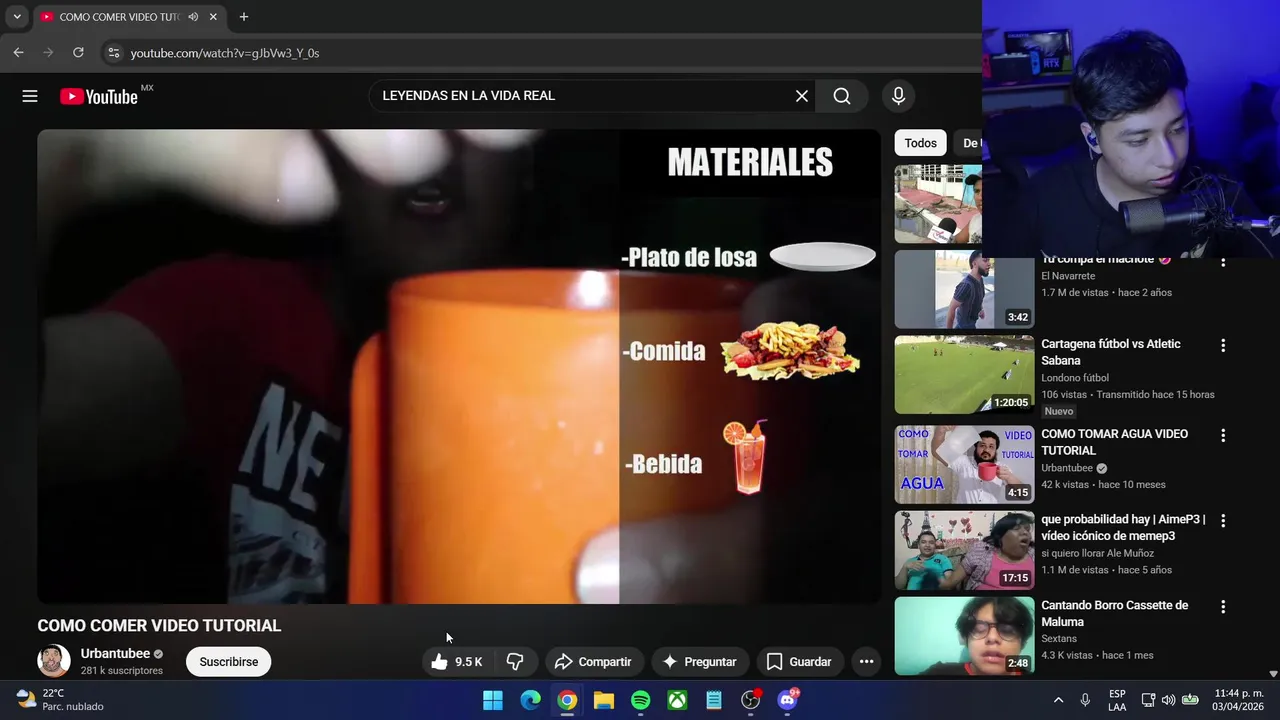Open the Xbox app from the taskbar

(678, 700)
